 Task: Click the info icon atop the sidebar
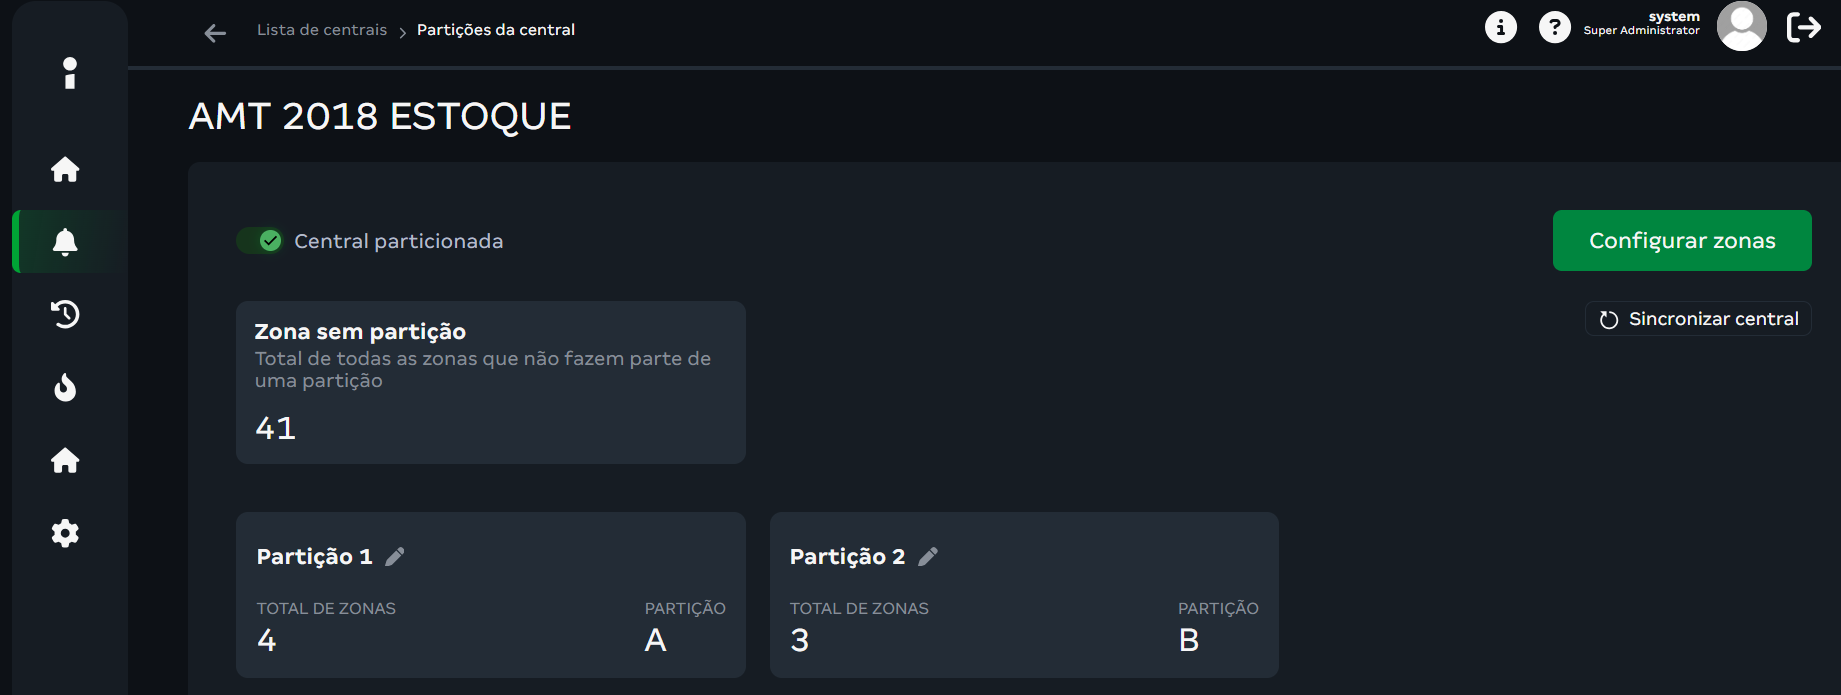click(x=69, y=73)
